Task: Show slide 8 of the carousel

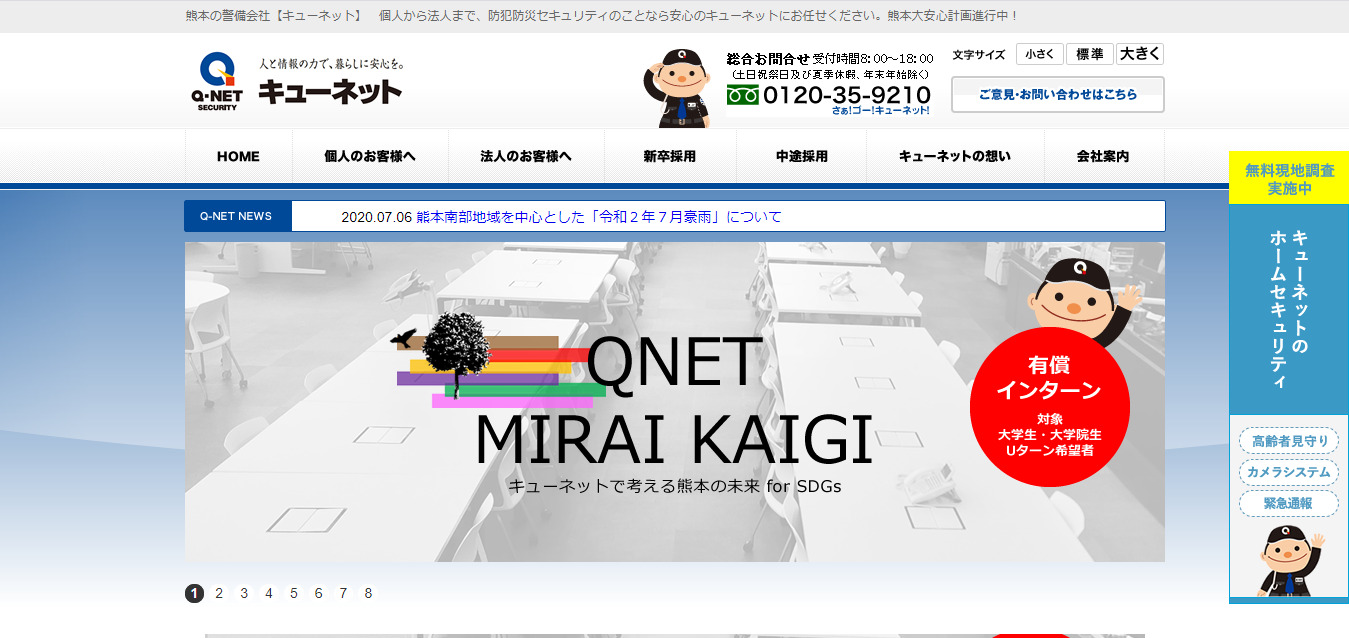Action: [368, 593]
